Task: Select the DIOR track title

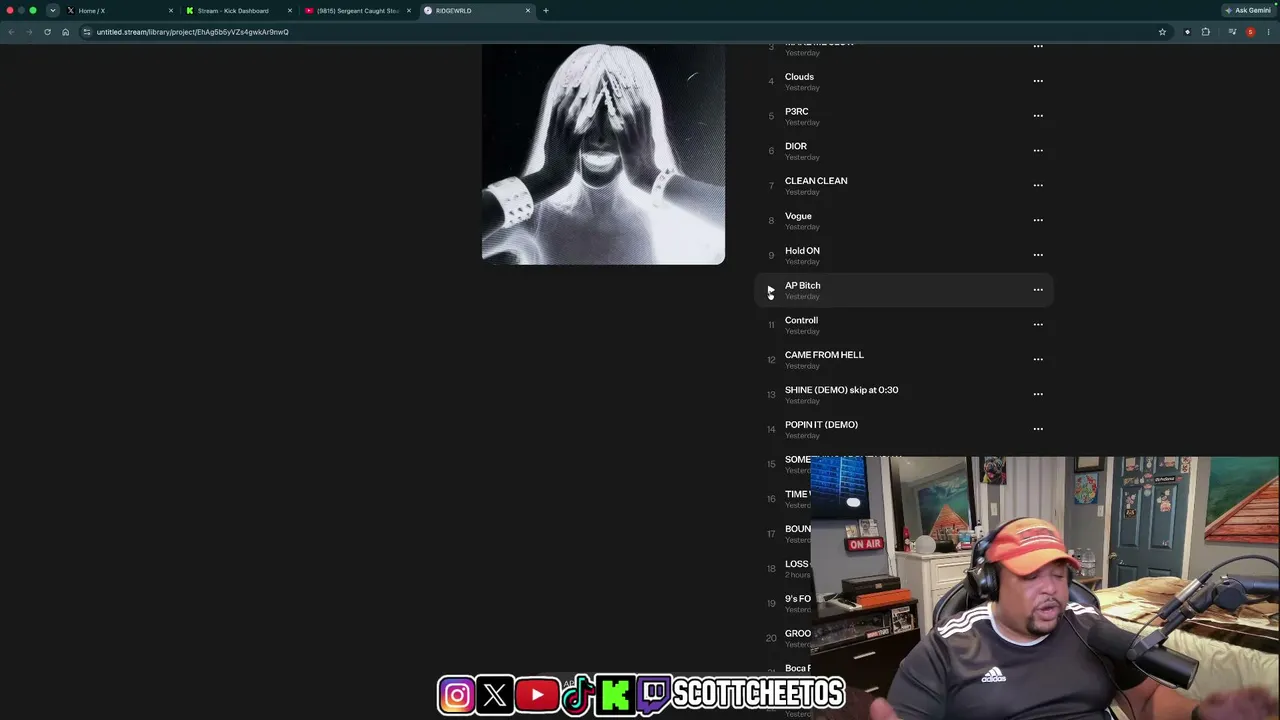Action: (796, 146)
